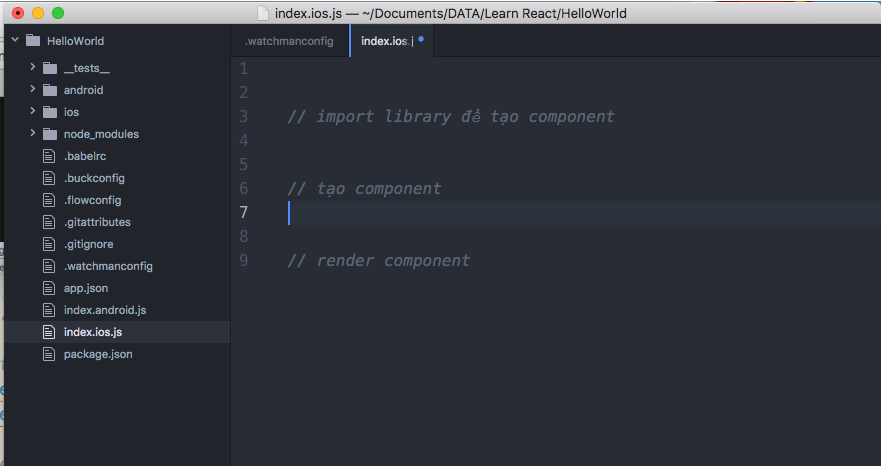881x466 pixels.
Task: Click the .gitattributes file icon
Action: 49,222
